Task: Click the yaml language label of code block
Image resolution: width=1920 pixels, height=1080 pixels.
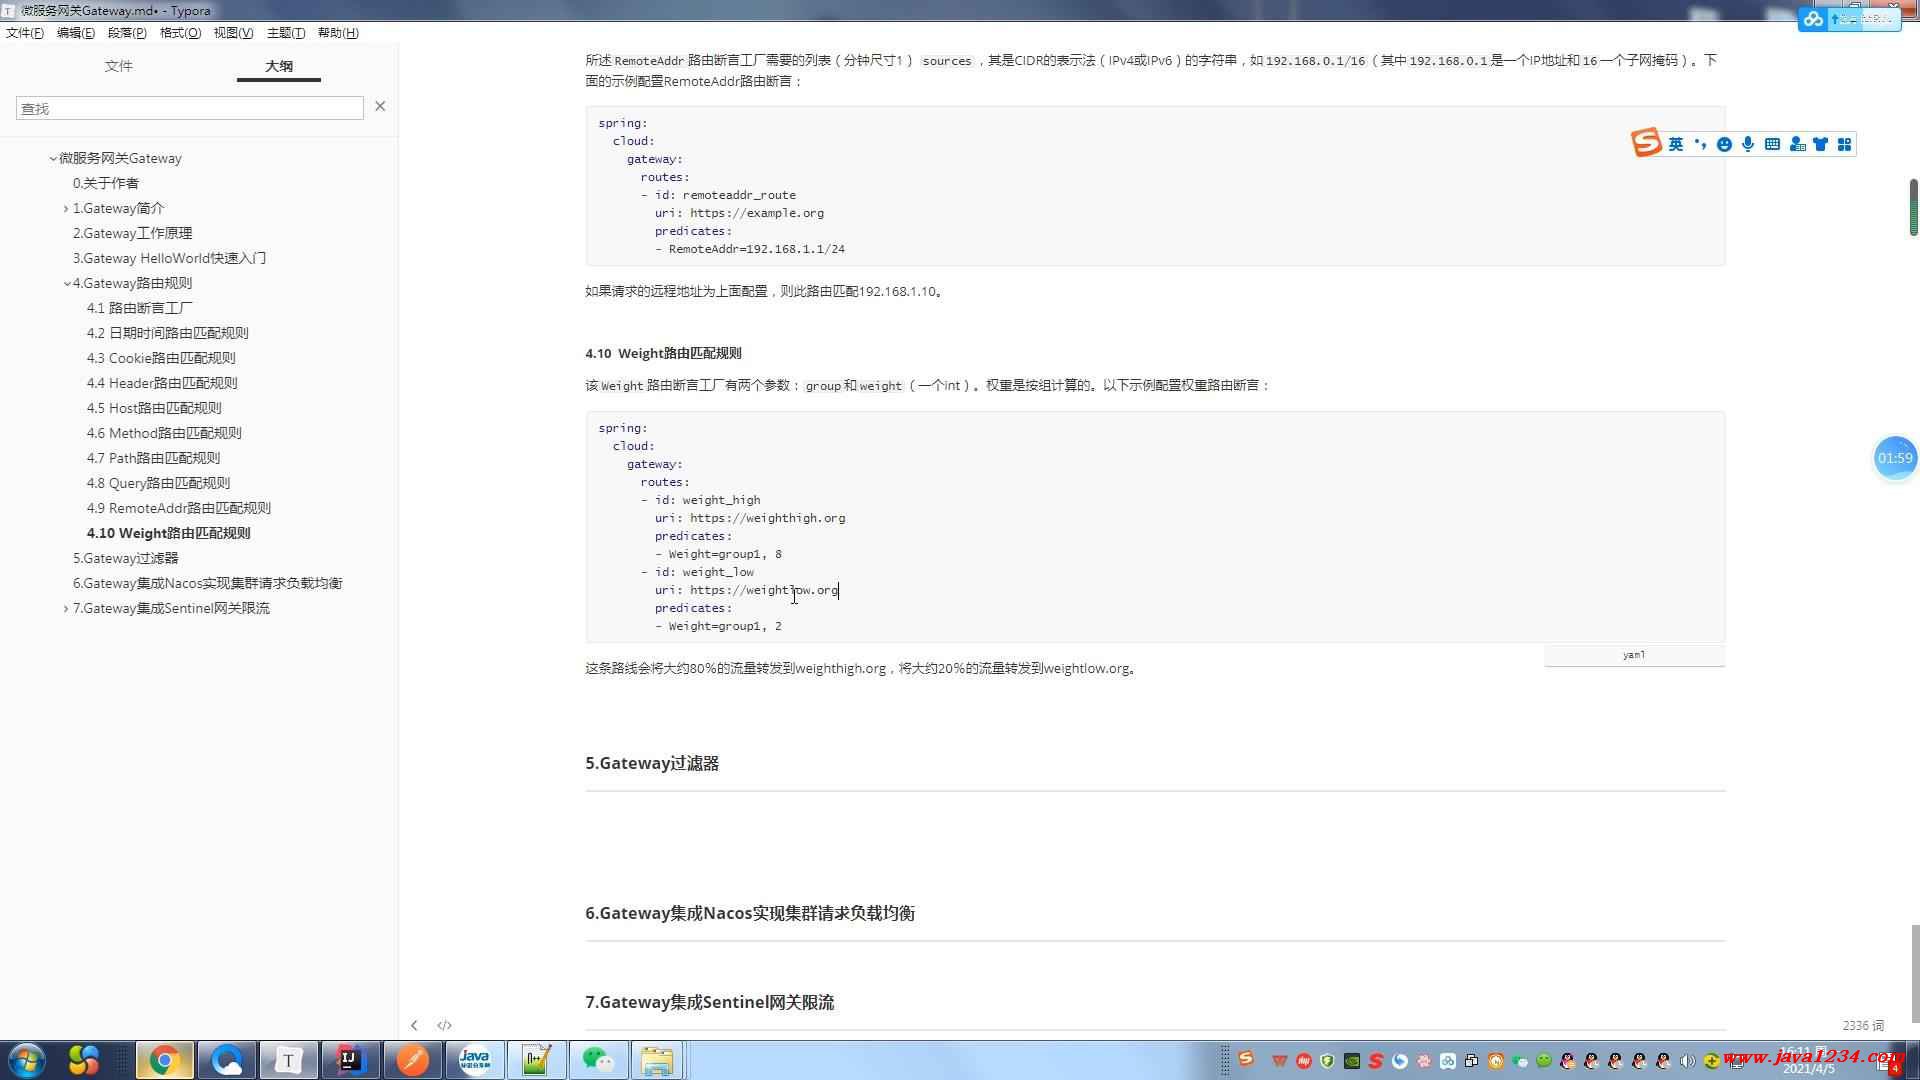Action: [1634, 655]
